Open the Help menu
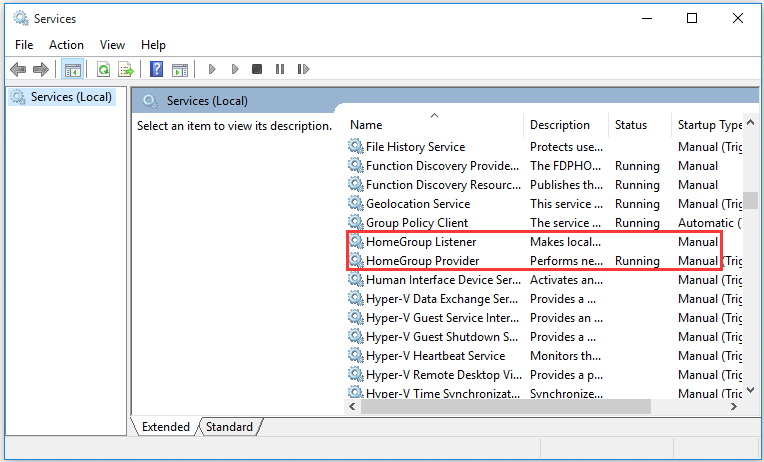Screen dimensions: 764x462 click(x=153, y=45)
